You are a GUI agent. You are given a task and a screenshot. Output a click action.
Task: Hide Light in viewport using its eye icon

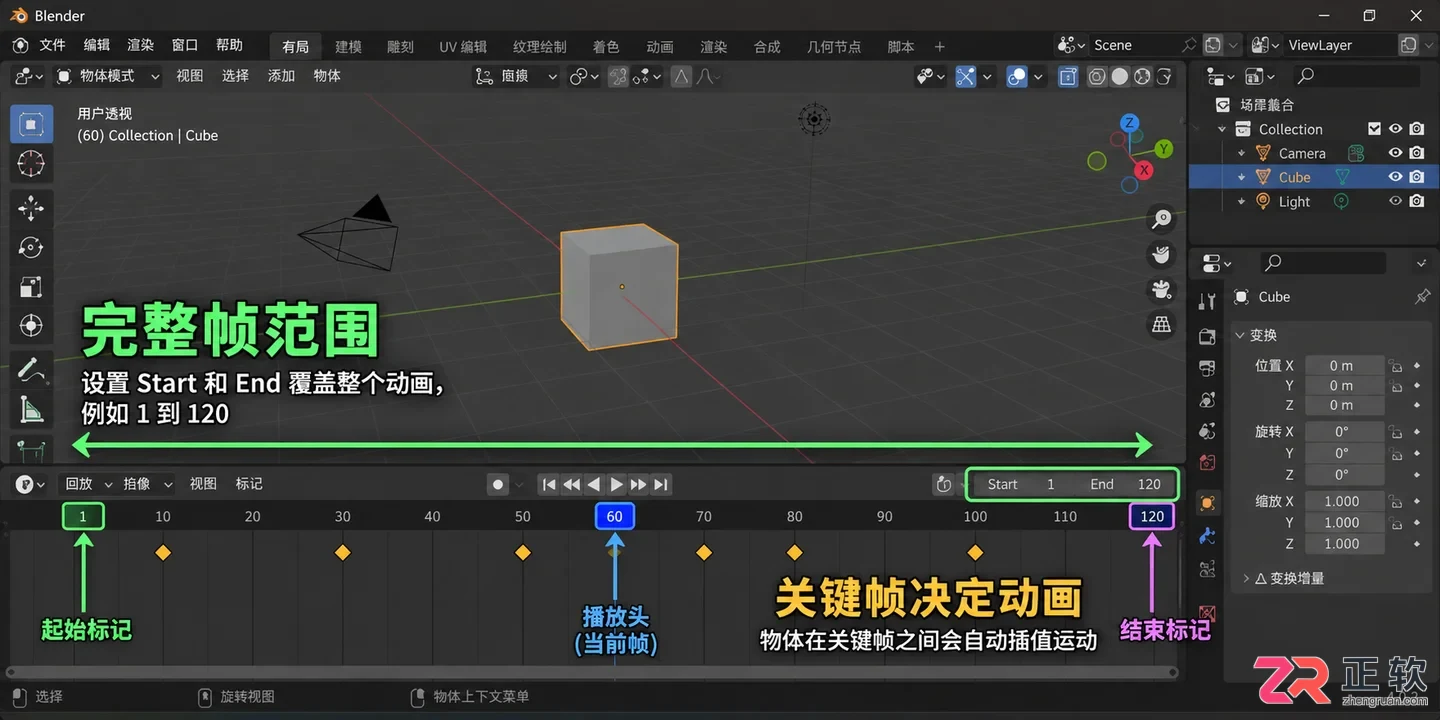pos(1395,201)
